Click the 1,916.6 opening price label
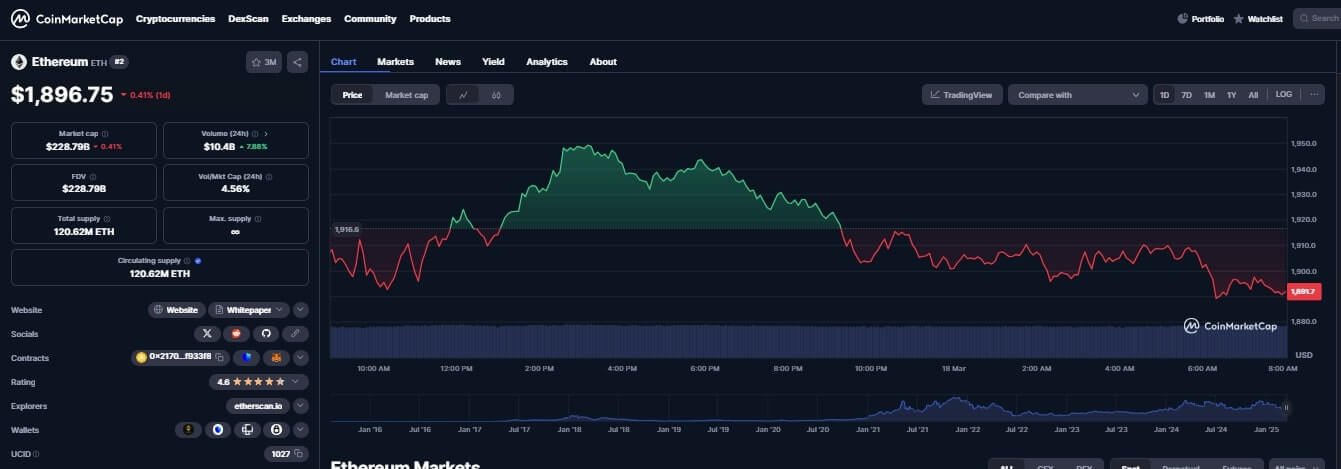 (346, 229)
